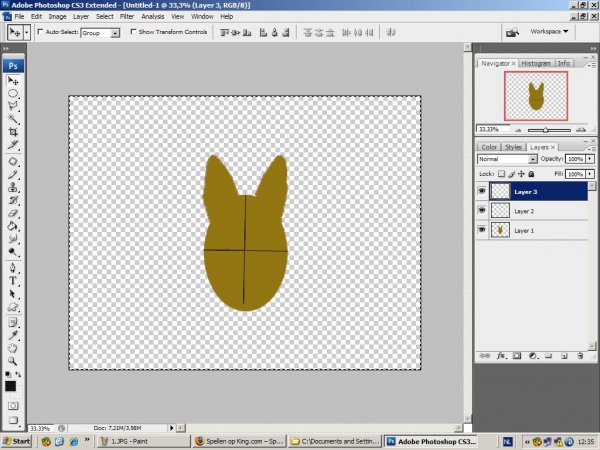Select the Polygonal Lasso tool
Viewport: 600px width, 450px height.
[x=13, y=106]
